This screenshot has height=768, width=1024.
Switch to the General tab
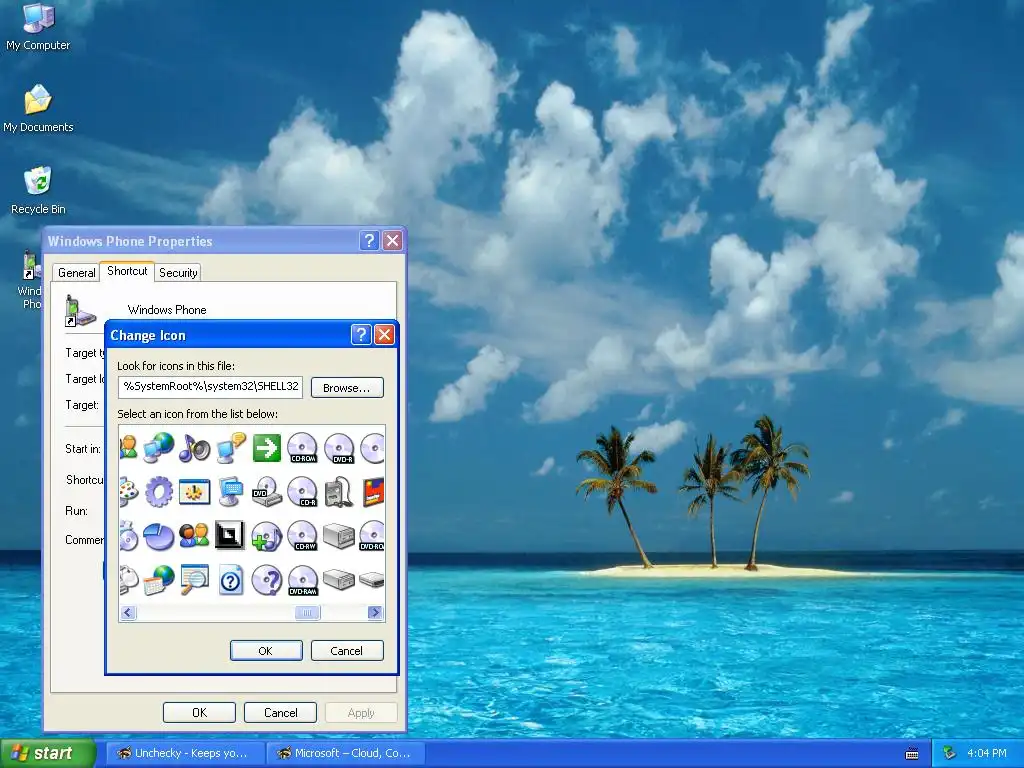pos(76,273)
